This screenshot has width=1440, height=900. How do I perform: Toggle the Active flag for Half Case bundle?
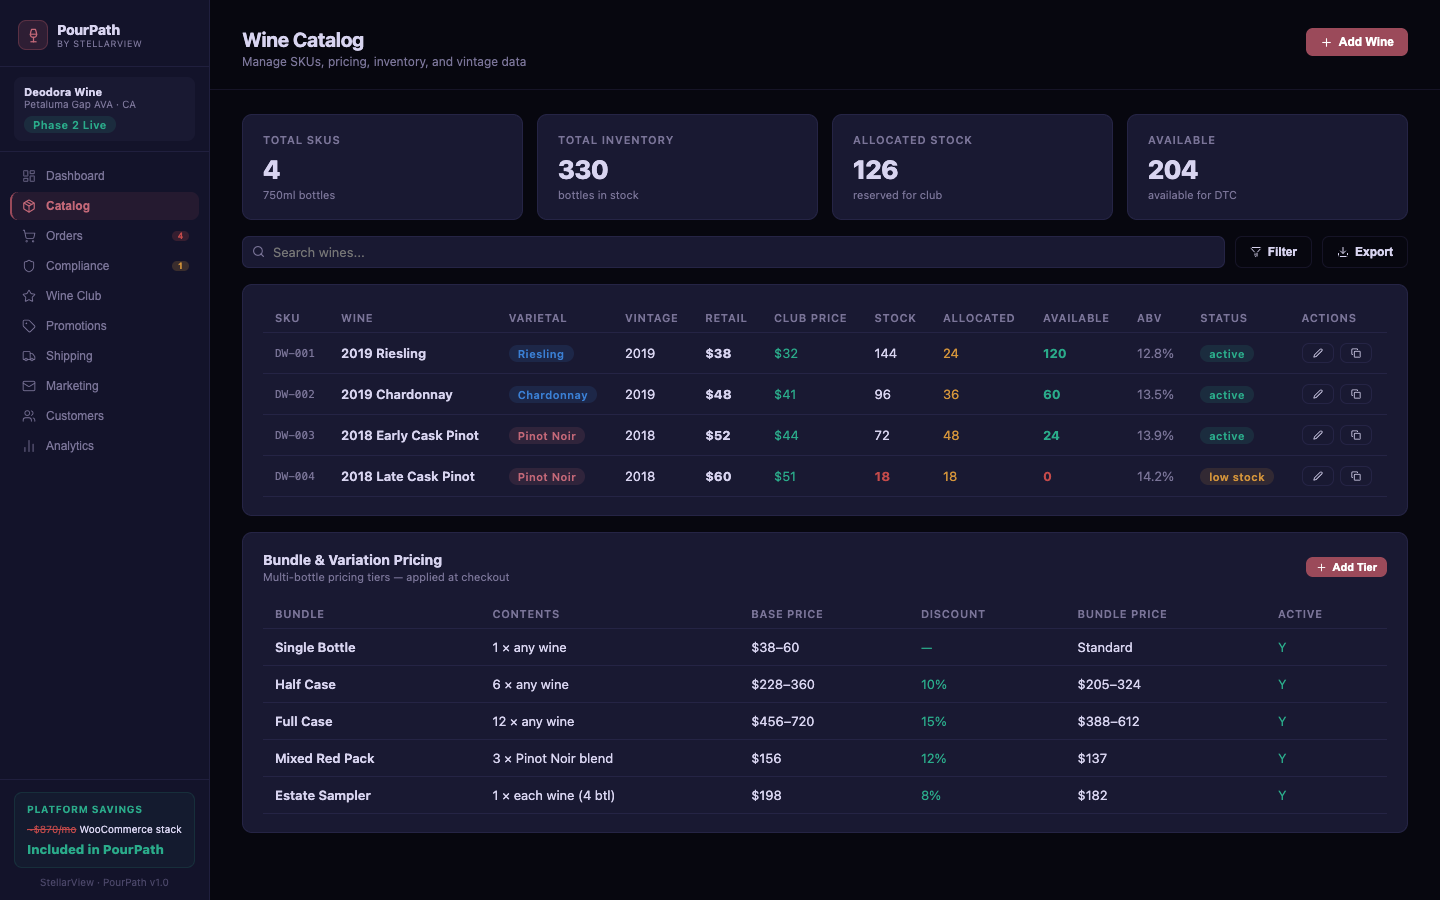1282,685
